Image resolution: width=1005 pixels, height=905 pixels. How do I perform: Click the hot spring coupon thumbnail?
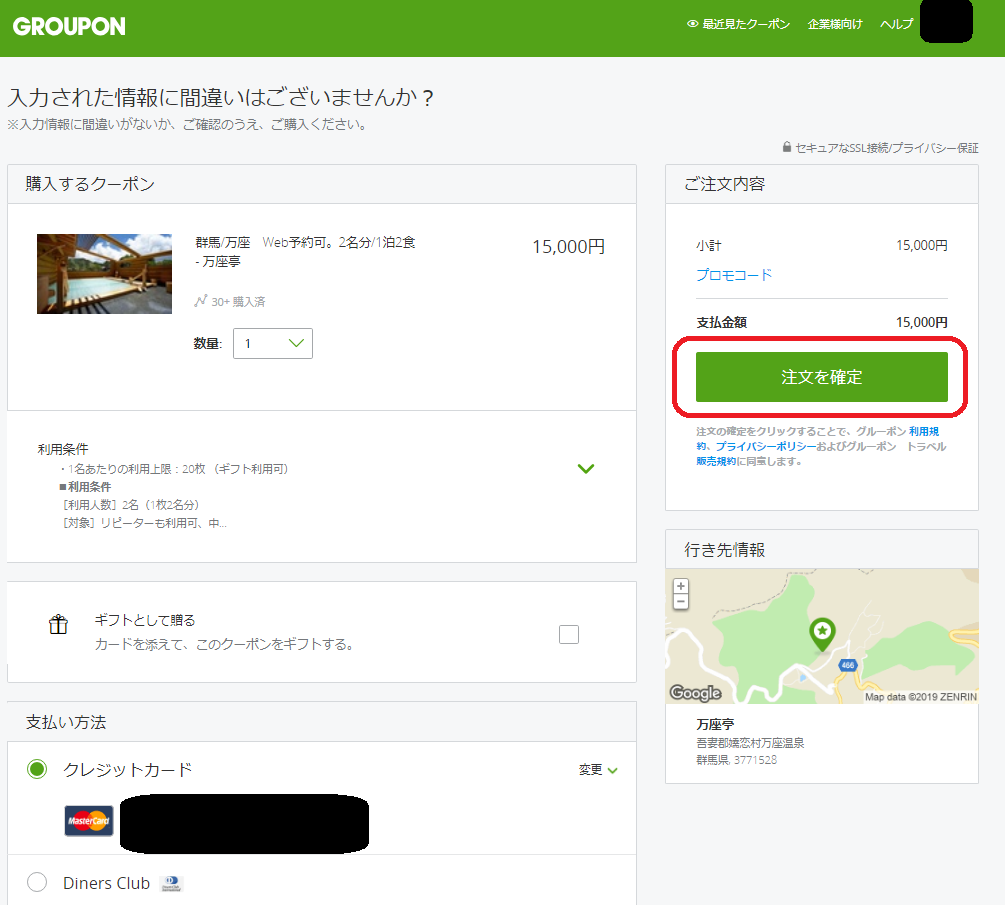coord(104,274)
